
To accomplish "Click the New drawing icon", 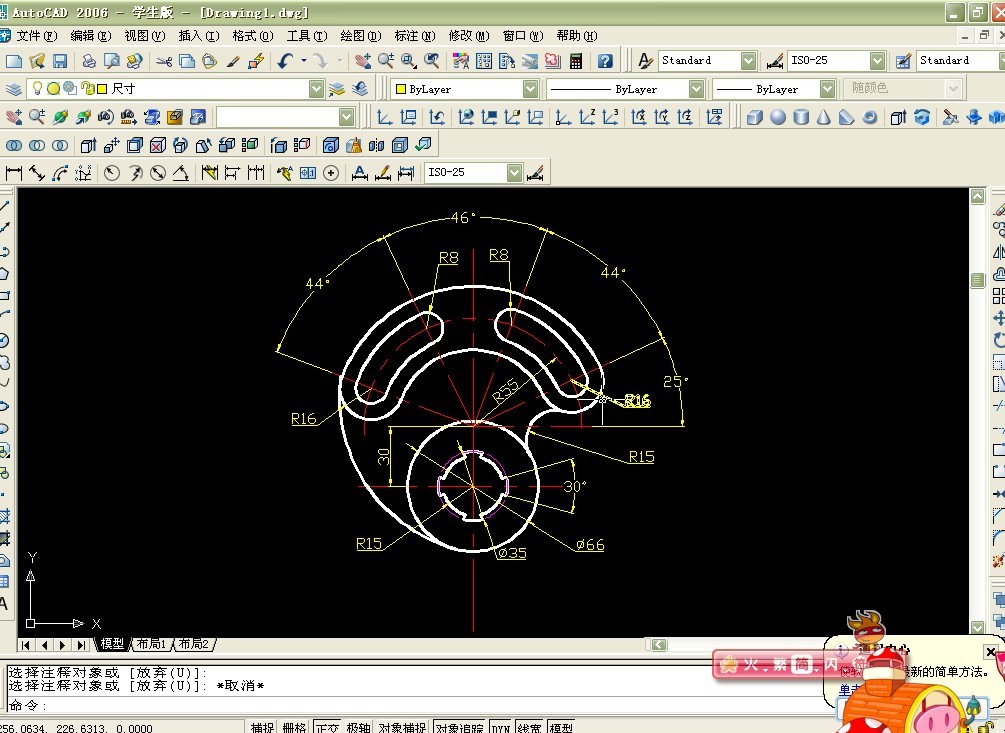I will click(13, 61).
